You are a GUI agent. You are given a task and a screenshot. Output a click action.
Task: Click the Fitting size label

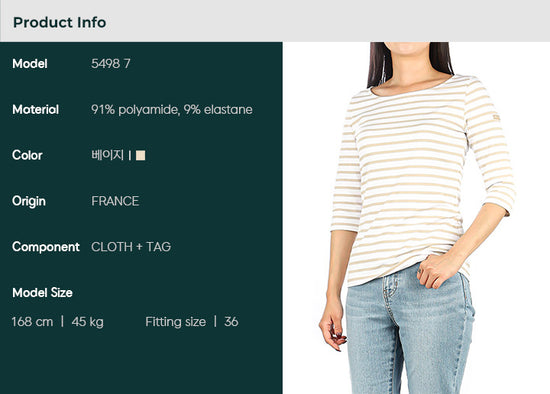(176, 322)
